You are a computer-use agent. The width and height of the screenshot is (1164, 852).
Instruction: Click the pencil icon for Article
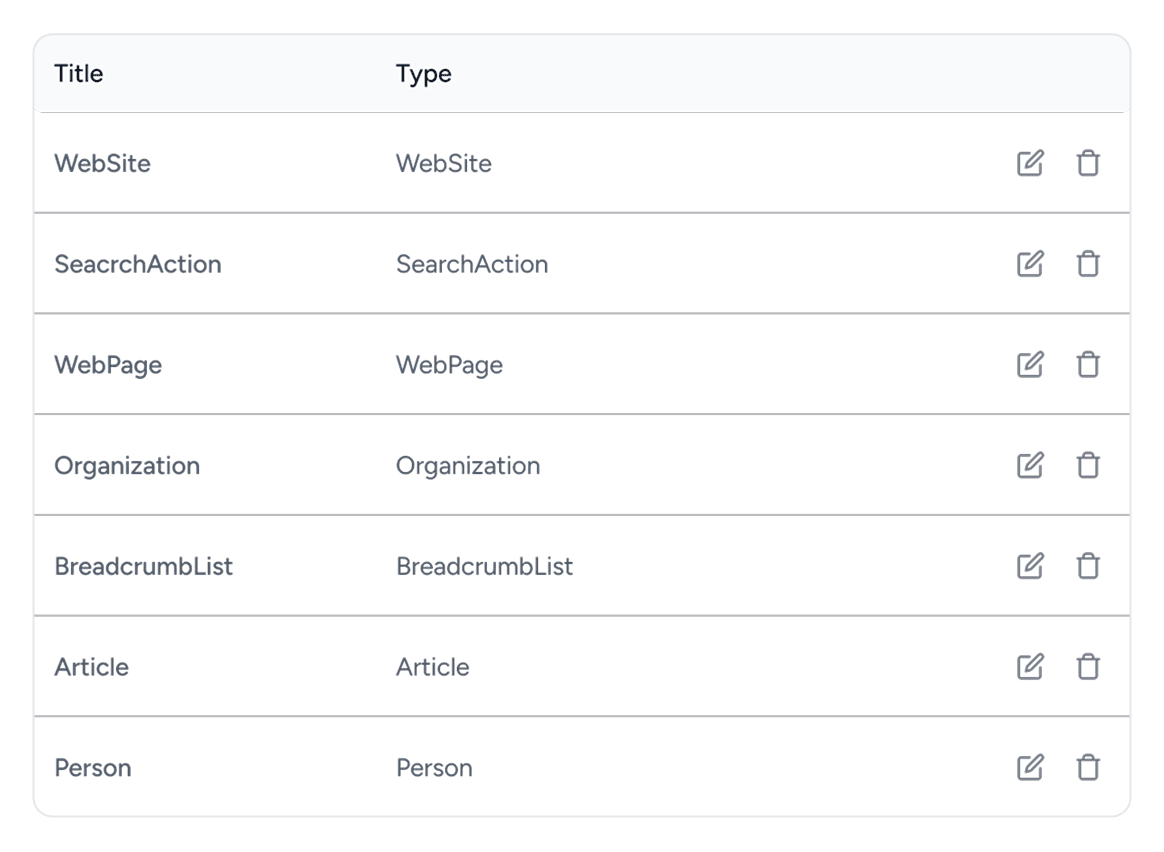1030,666
